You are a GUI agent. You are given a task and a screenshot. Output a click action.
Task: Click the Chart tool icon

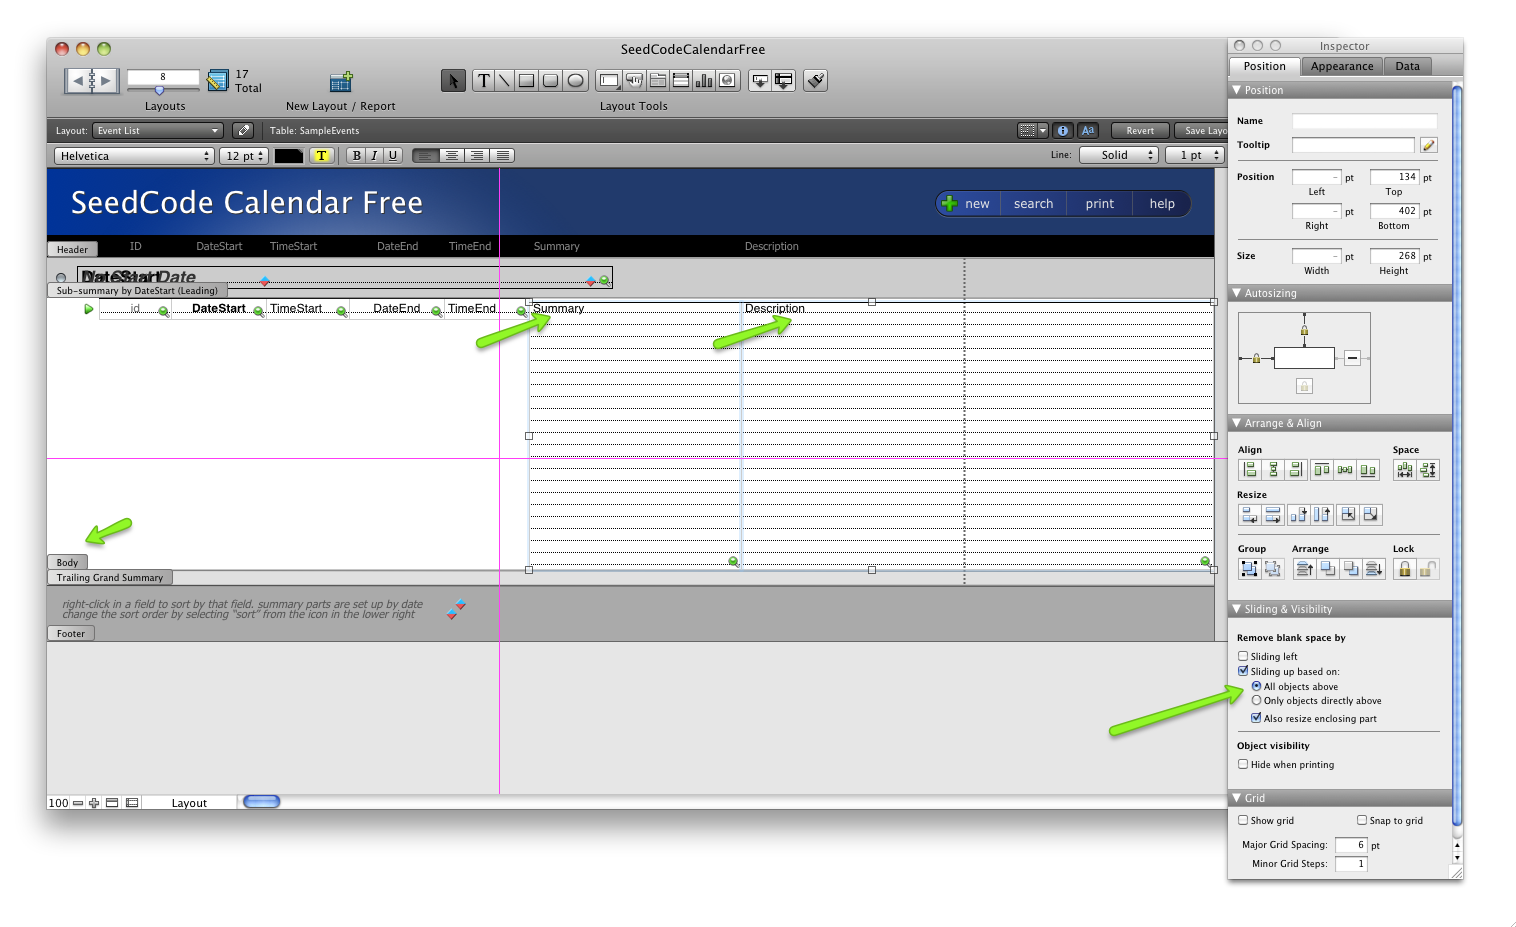coord(704,81)
